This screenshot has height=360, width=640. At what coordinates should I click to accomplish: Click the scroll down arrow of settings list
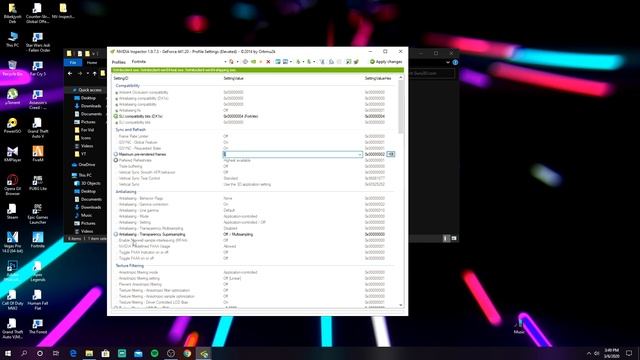click(400, 305)
